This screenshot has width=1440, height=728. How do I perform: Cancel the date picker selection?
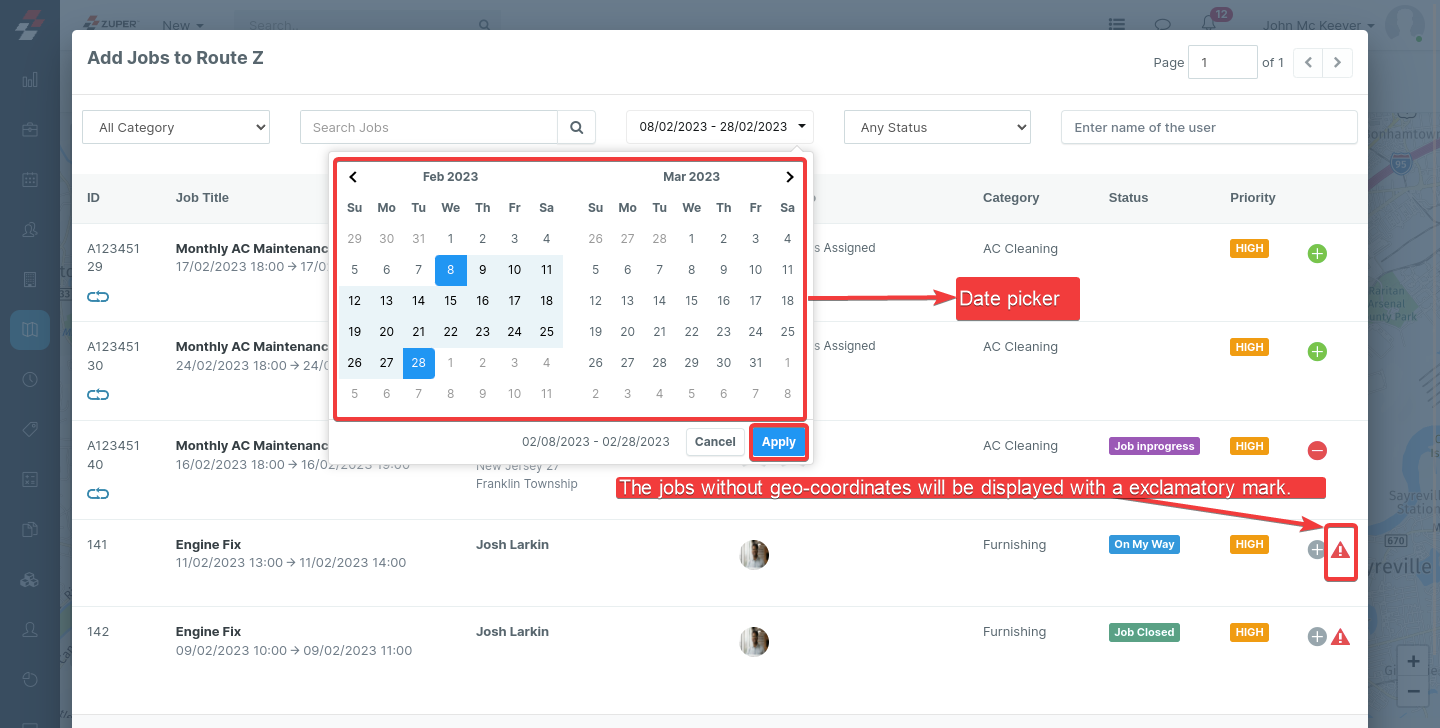click(715, 442)
